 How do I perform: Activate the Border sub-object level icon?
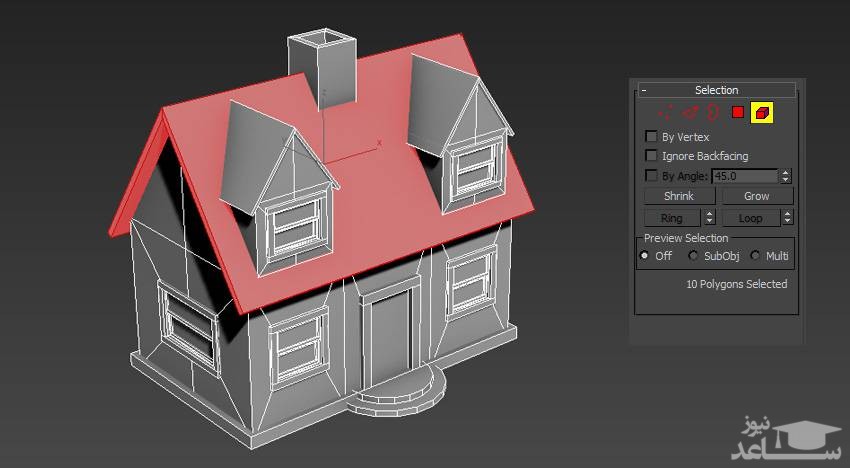click(714, 113)
